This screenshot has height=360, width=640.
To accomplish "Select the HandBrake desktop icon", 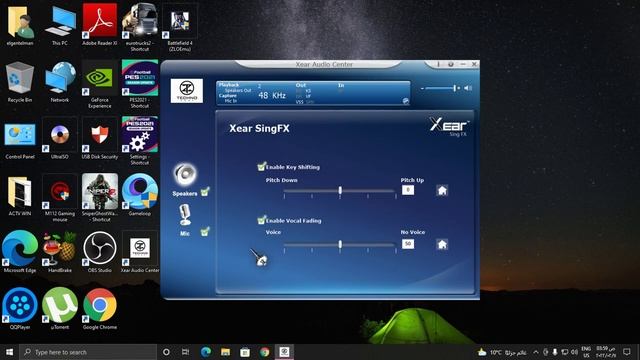I will click(60, 252).
